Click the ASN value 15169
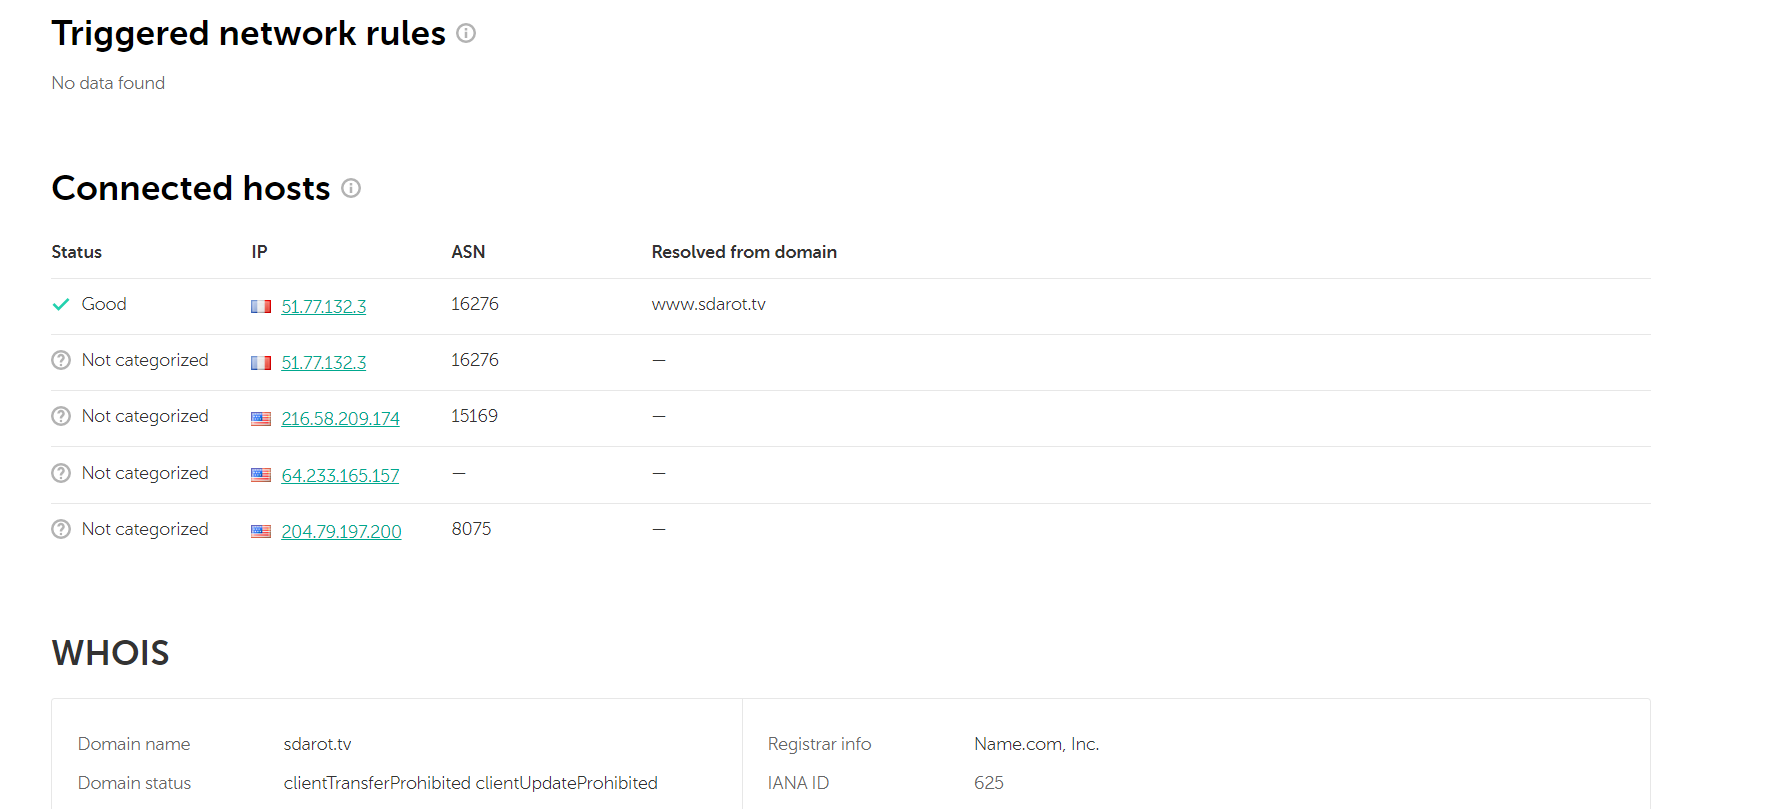 pos(474,416)
